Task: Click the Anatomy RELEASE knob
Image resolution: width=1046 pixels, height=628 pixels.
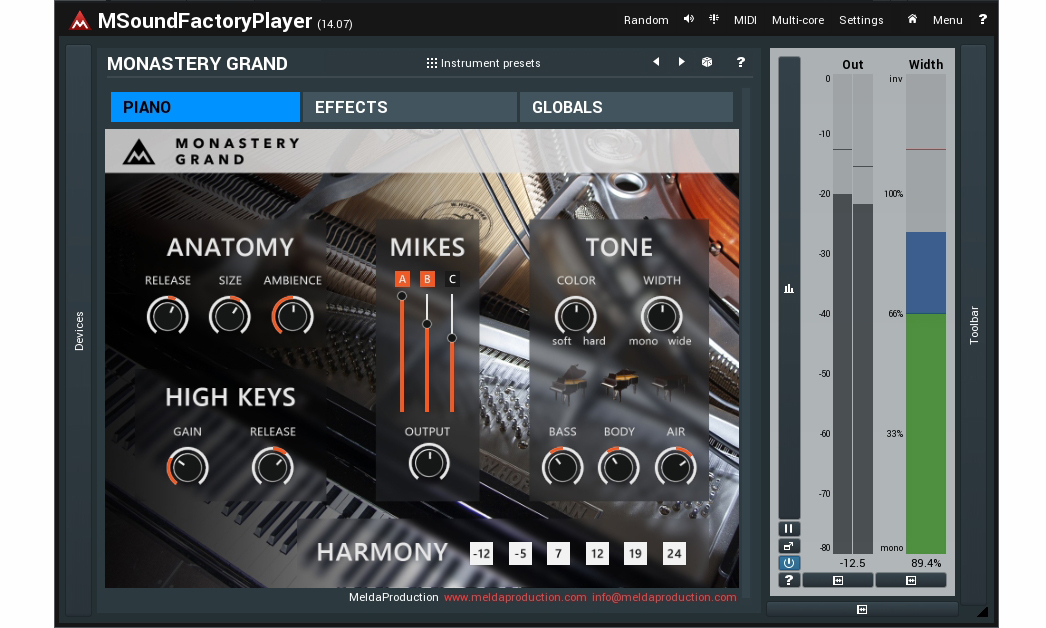Action: 167,315
